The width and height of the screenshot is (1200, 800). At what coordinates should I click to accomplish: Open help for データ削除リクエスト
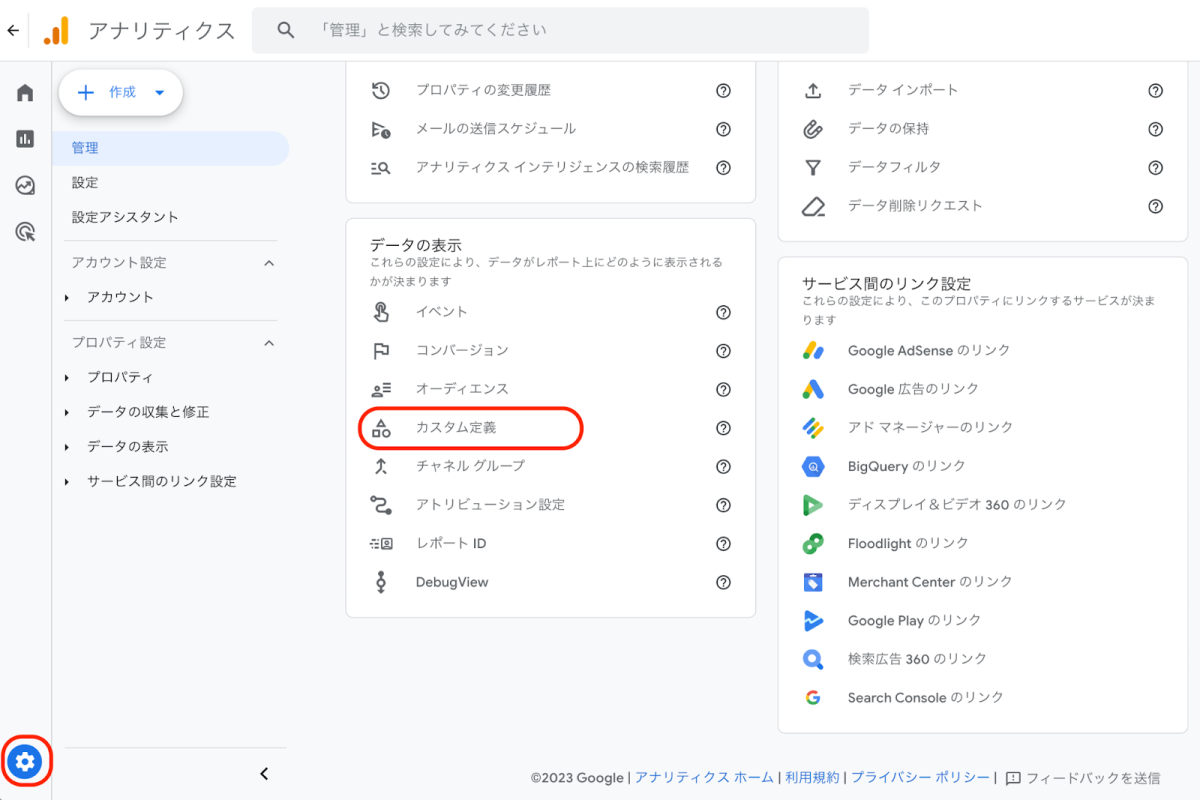[1155, 206]
